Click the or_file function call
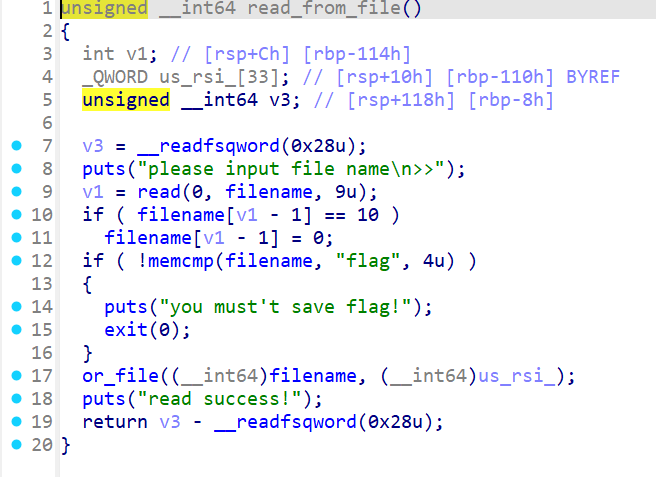 coord(120,376)
